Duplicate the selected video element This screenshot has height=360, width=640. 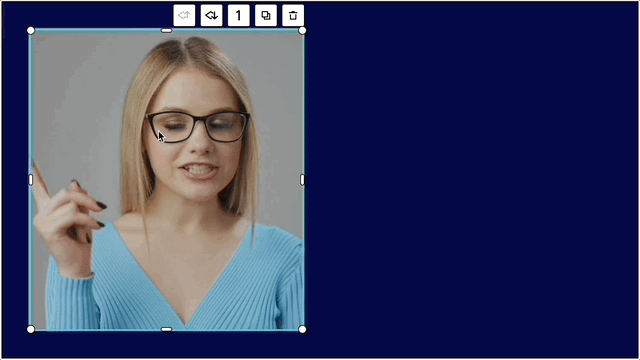(x=266, y=16)
